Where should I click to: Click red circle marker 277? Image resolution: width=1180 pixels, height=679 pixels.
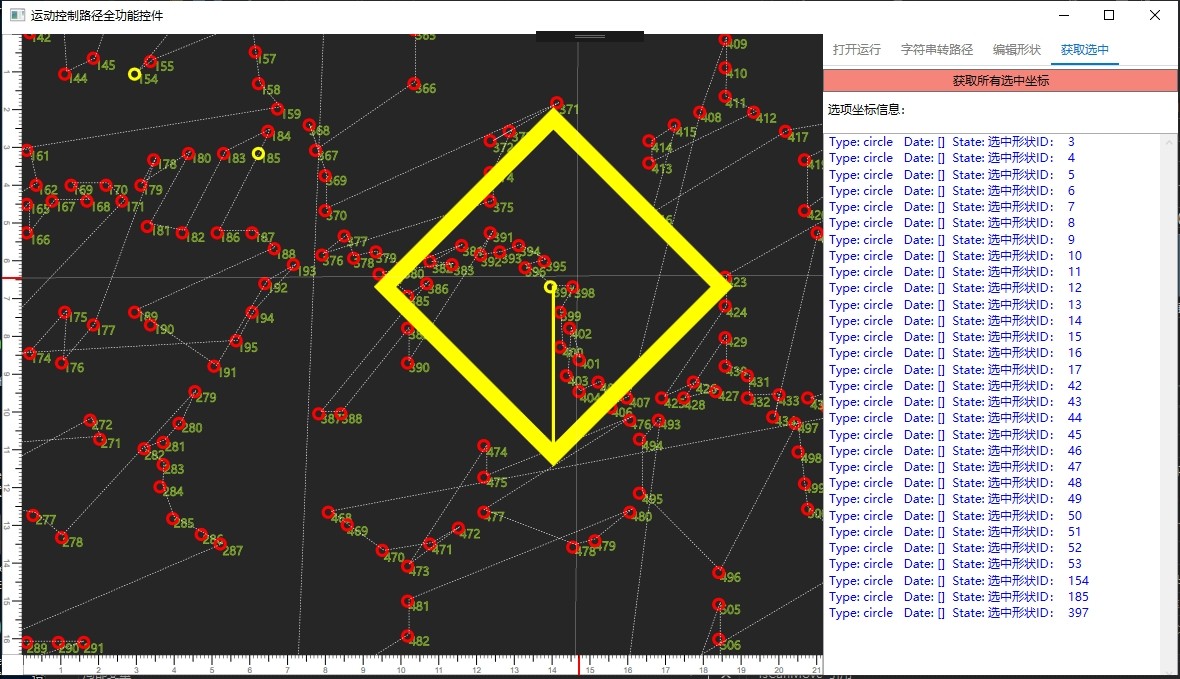[32, 516]
